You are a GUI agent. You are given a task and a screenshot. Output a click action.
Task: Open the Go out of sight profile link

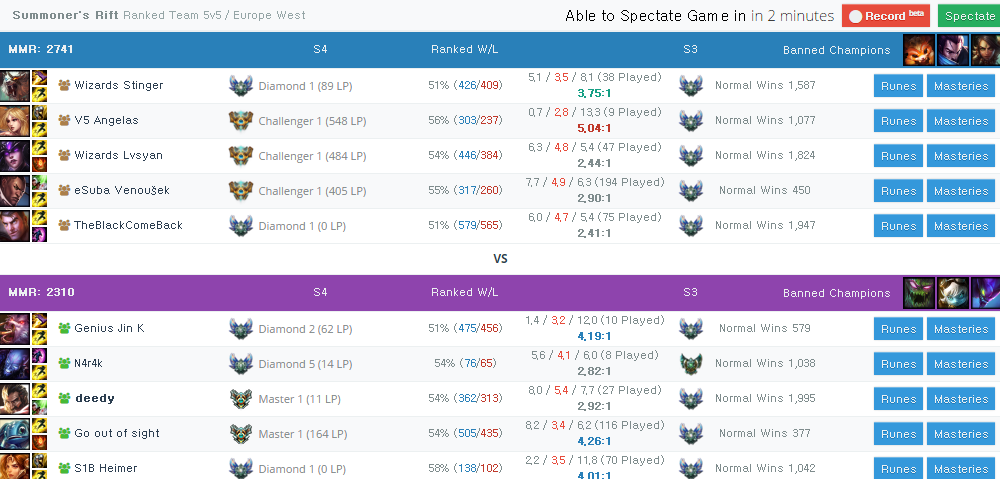(x=117, y=433)
